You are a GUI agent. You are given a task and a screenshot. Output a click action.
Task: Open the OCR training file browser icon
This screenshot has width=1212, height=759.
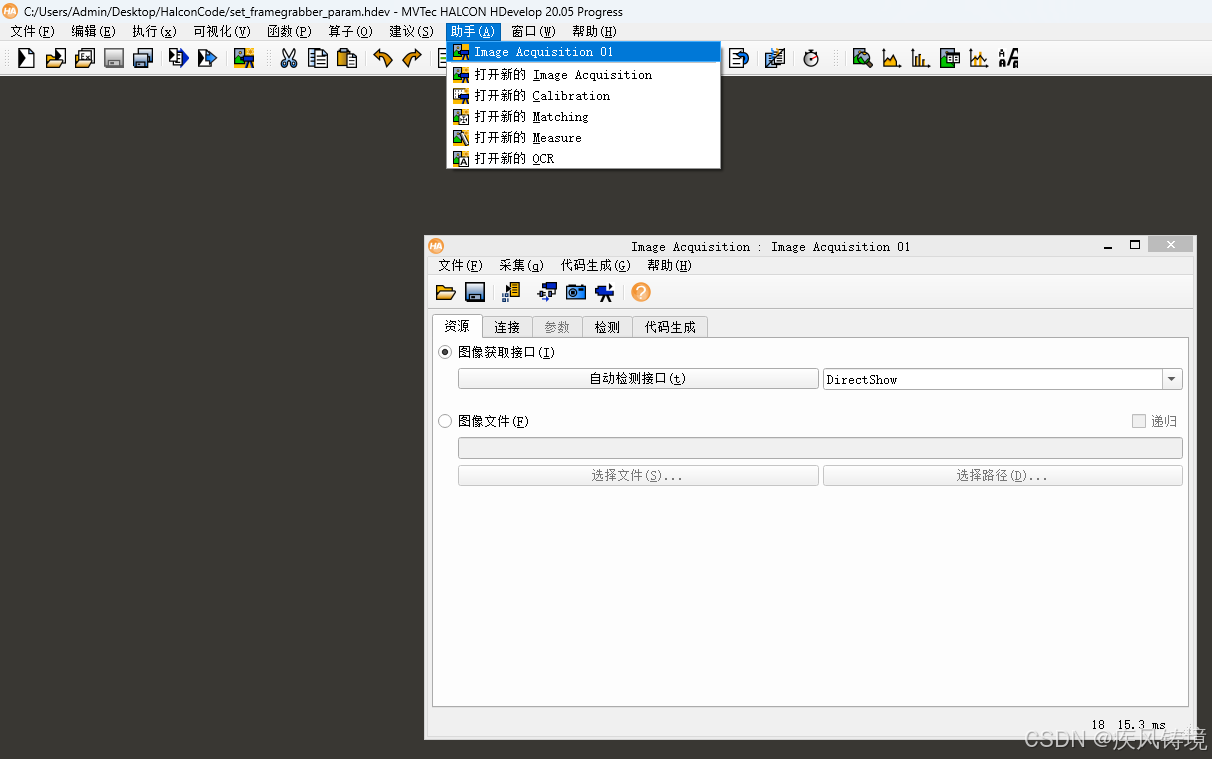pos(1008,58)
